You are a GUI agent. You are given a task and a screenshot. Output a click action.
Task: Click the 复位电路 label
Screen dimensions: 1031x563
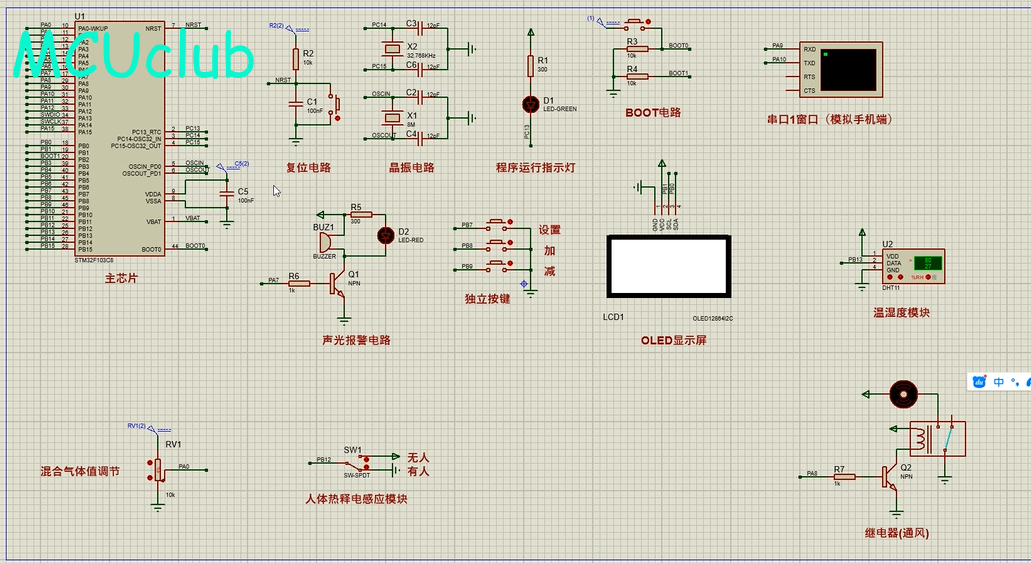click(308, 168)
